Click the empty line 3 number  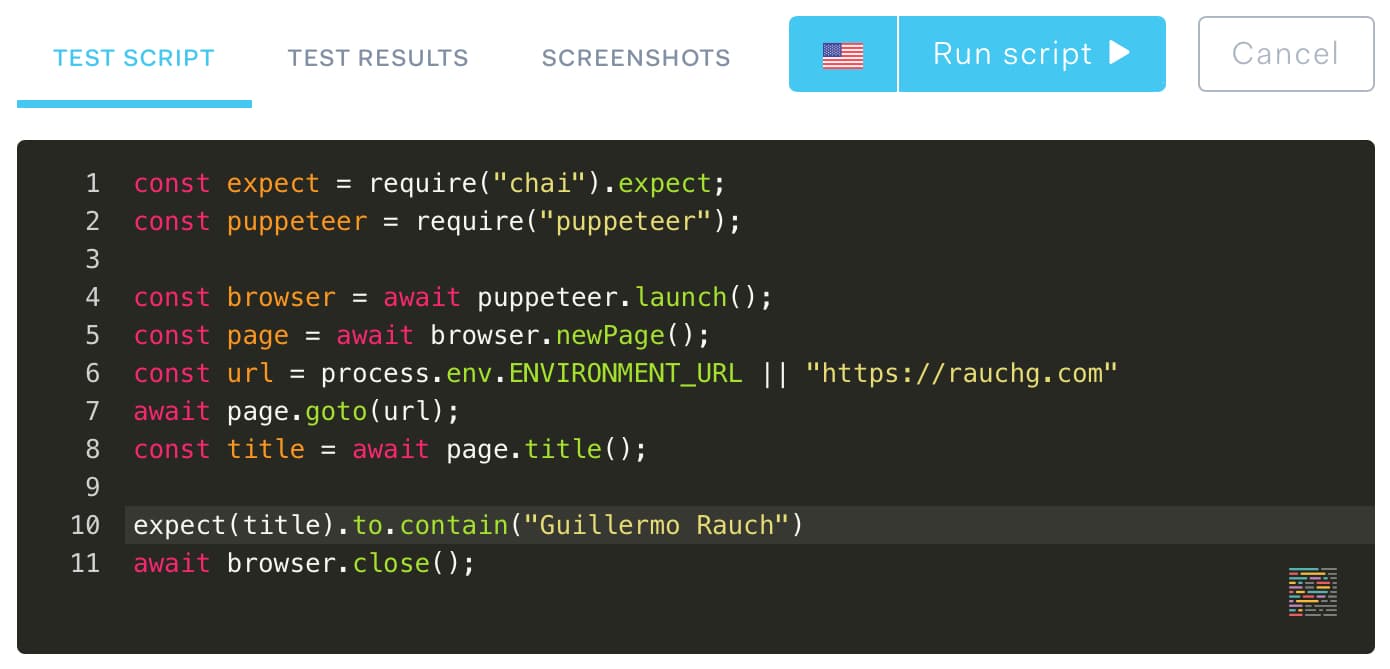(x=93, y=259)
